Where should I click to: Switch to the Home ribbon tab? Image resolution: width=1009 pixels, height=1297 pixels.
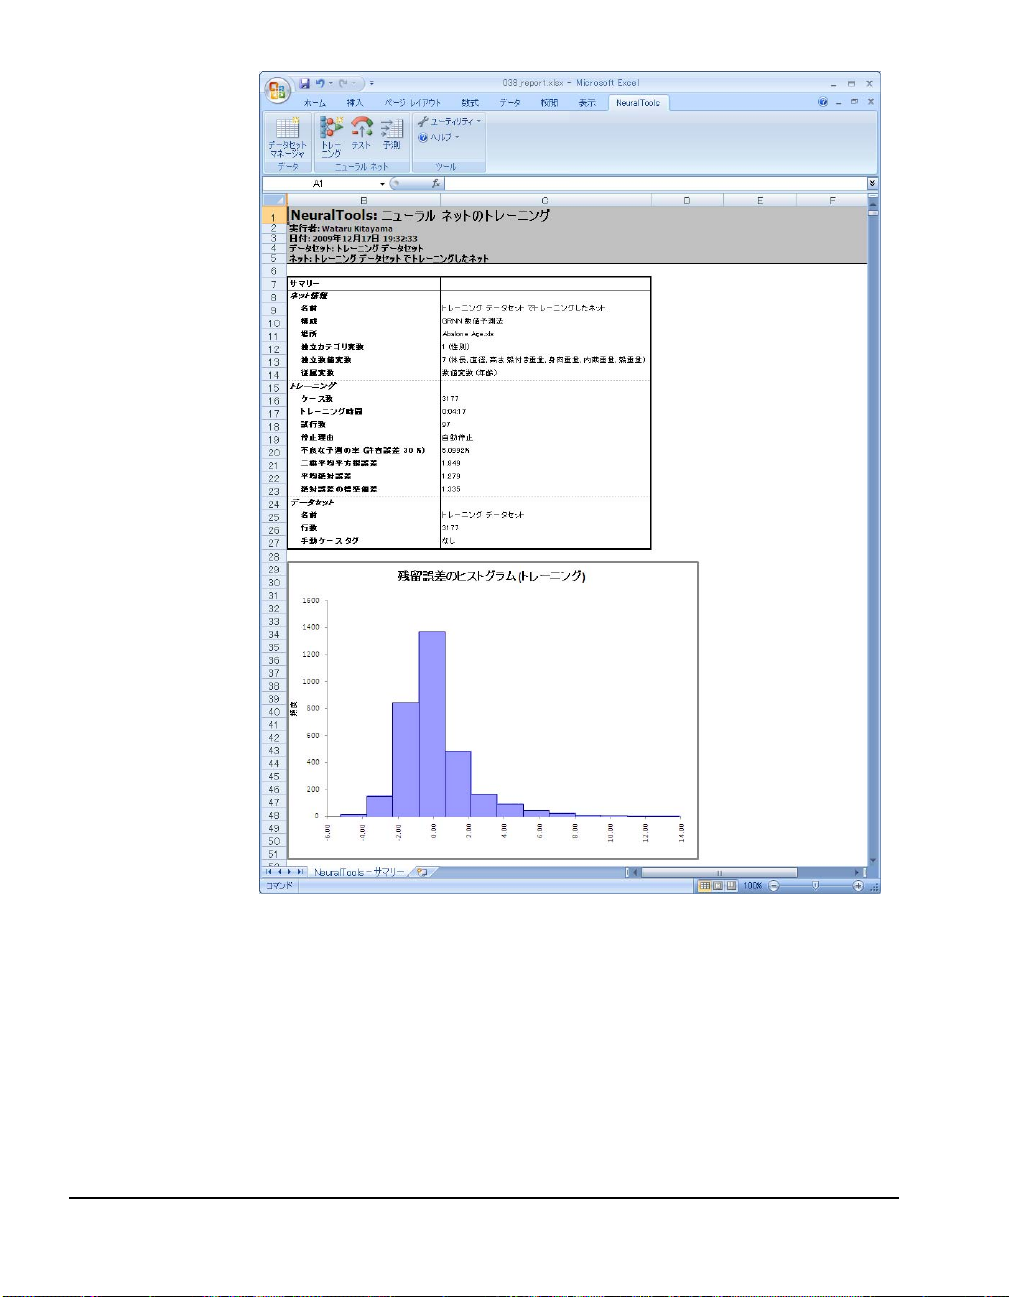coord(315,103)
